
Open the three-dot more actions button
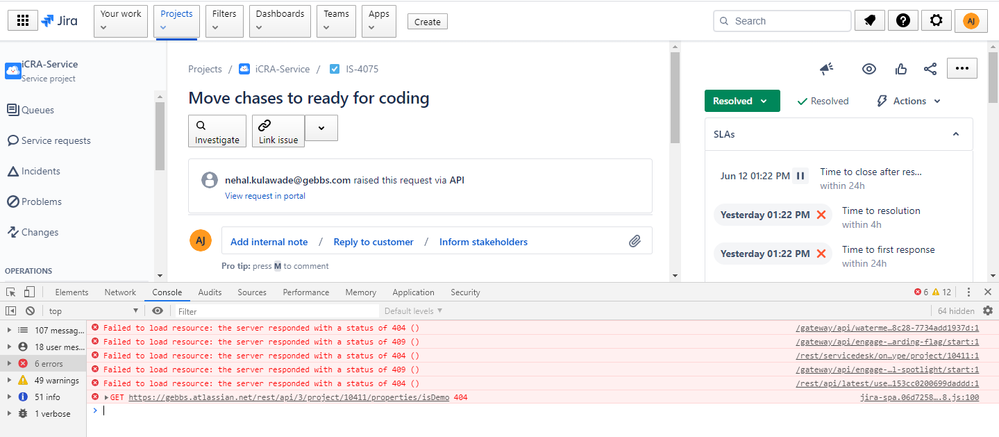[962, 69]
